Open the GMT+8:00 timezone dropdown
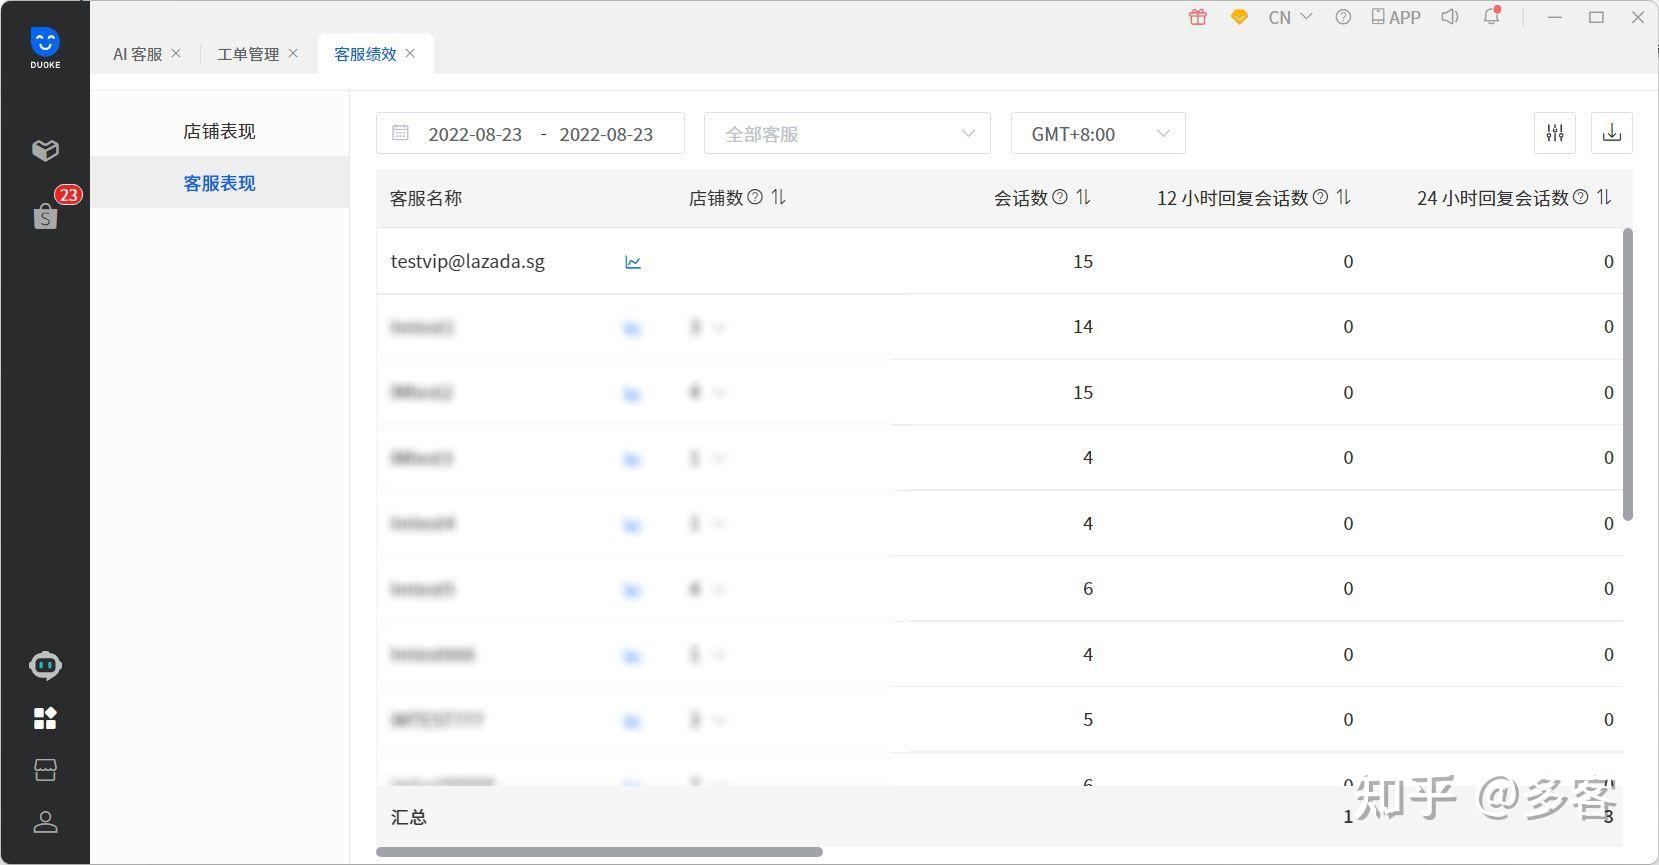This screenshot has width=1659, height=865. [x=1098, y=133]
